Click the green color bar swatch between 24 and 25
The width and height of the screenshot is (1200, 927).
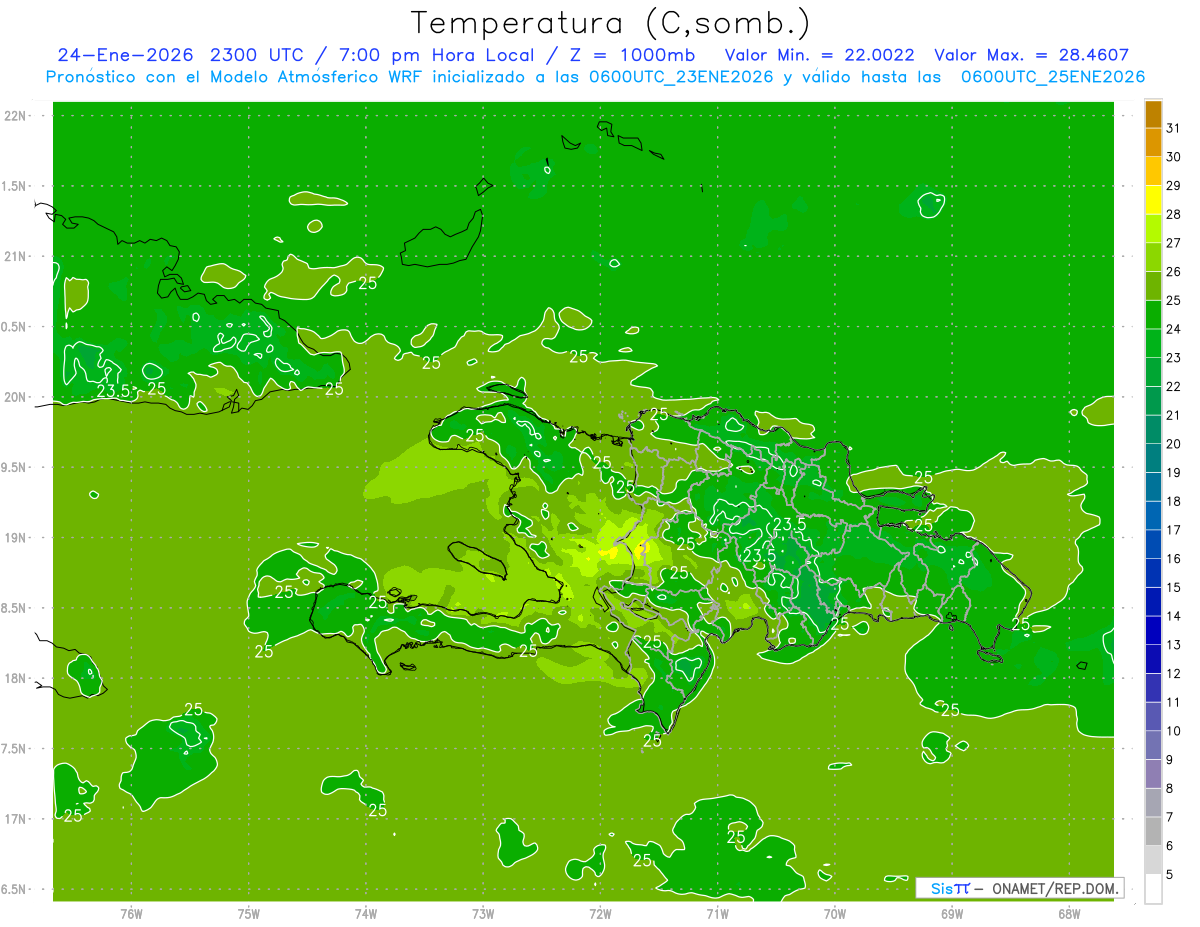1153,315
